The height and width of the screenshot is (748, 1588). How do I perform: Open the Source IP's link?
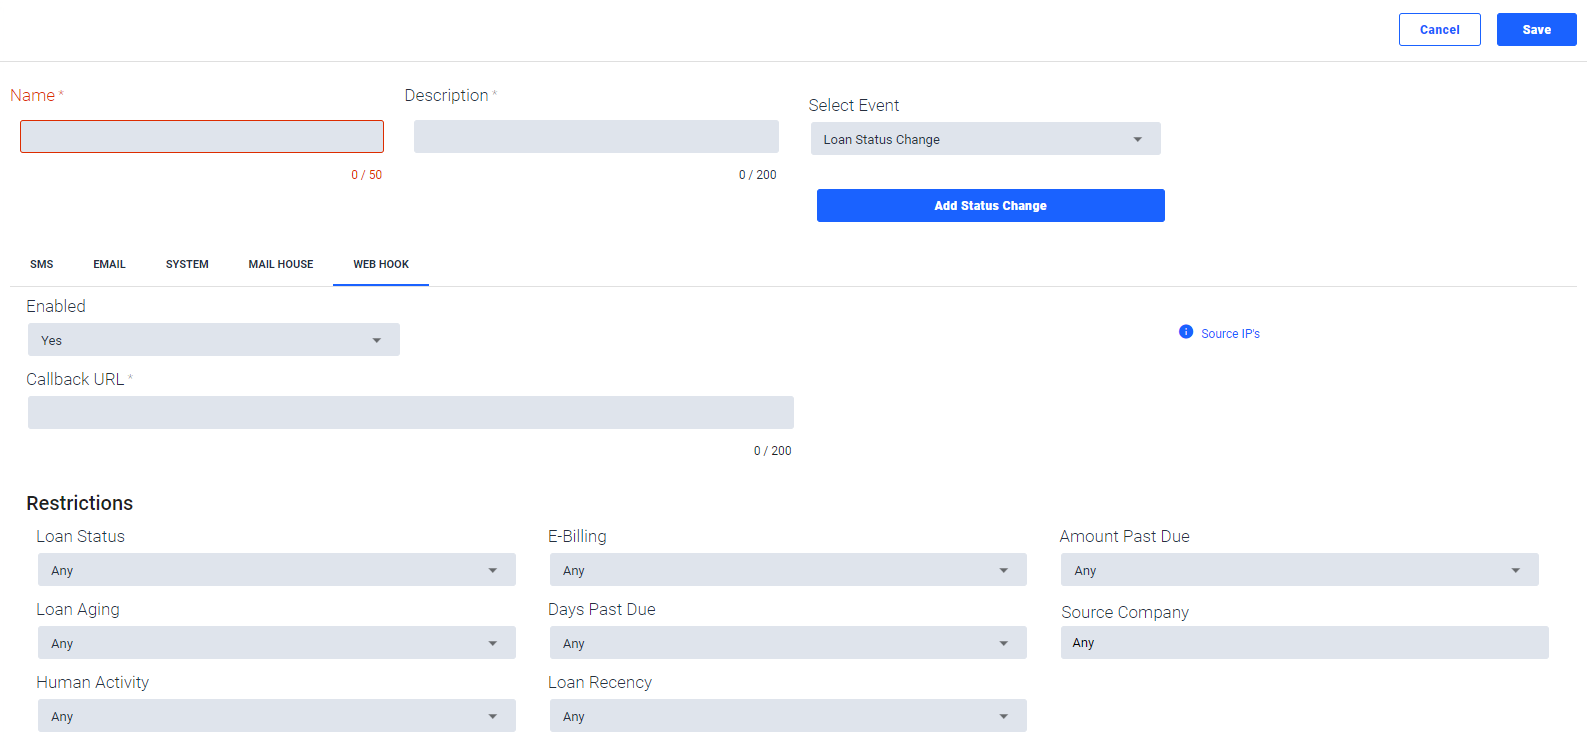pyautogui.click(x=1230, y=334)
